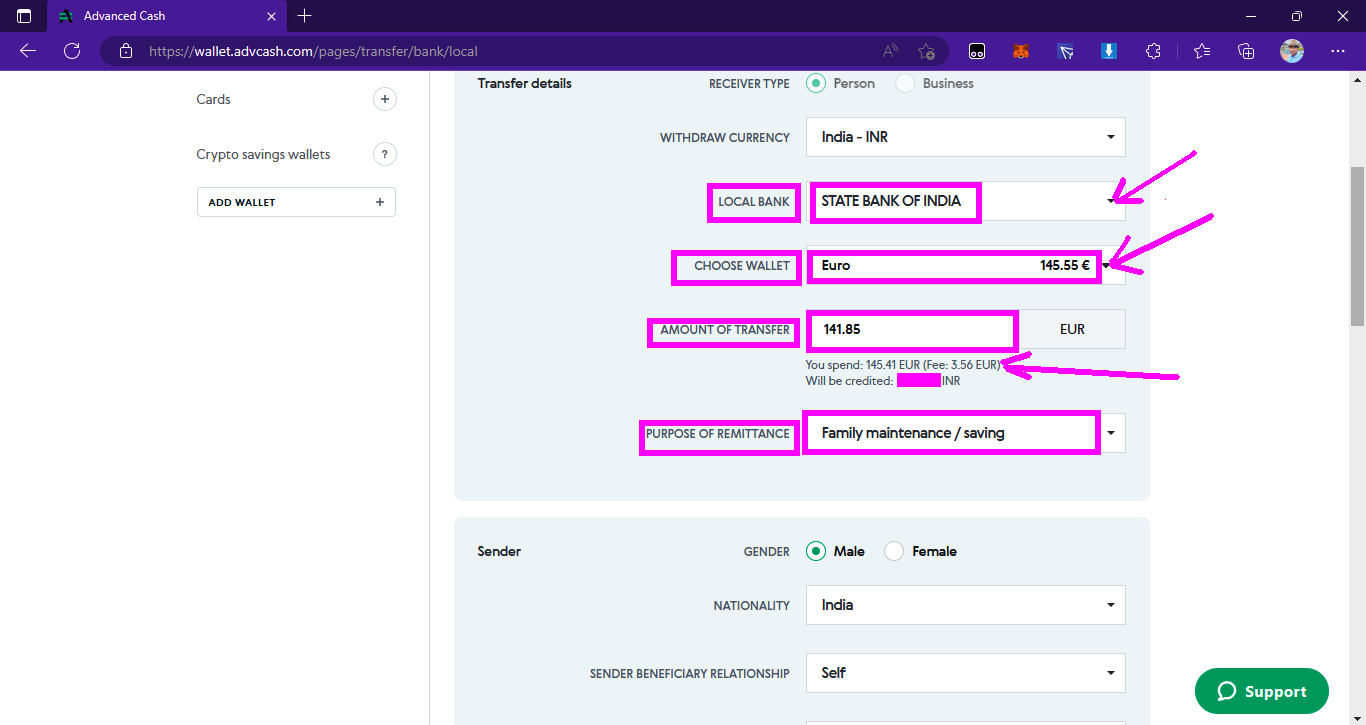1366x725 pixels.
Task: Click the Amount of Transfer field with 141.85
Action: click(913, 329)
